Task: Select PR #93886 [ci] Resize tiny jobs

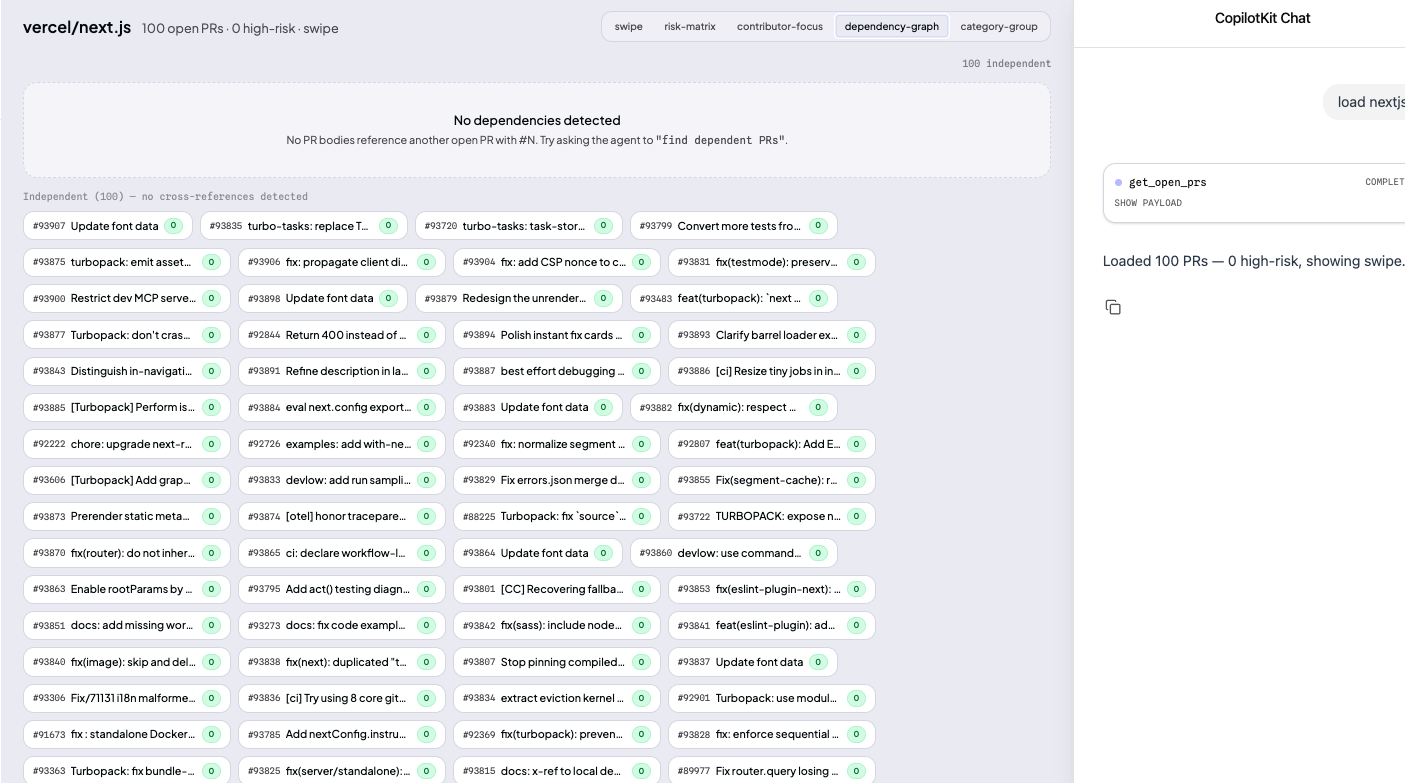Action: click(x=772, y=371)
